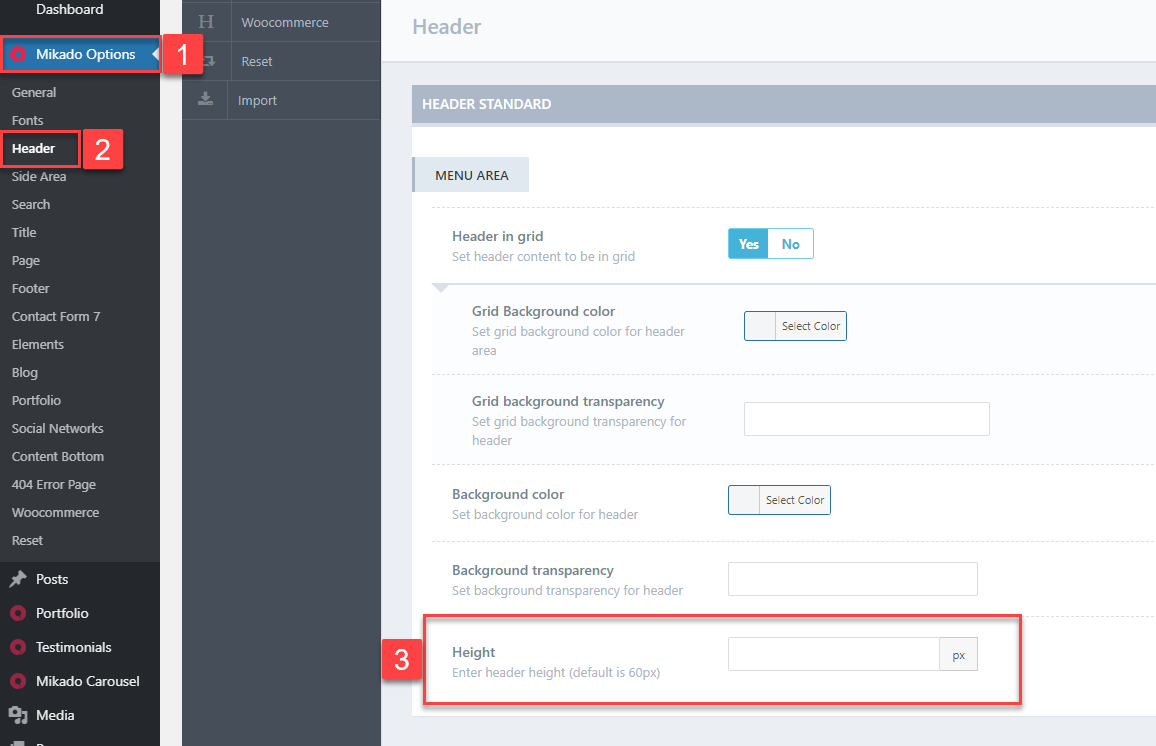Viewport: 1156px width, 746px height.
Task: Open the Footer submenu item
Action: pos(30,288)
